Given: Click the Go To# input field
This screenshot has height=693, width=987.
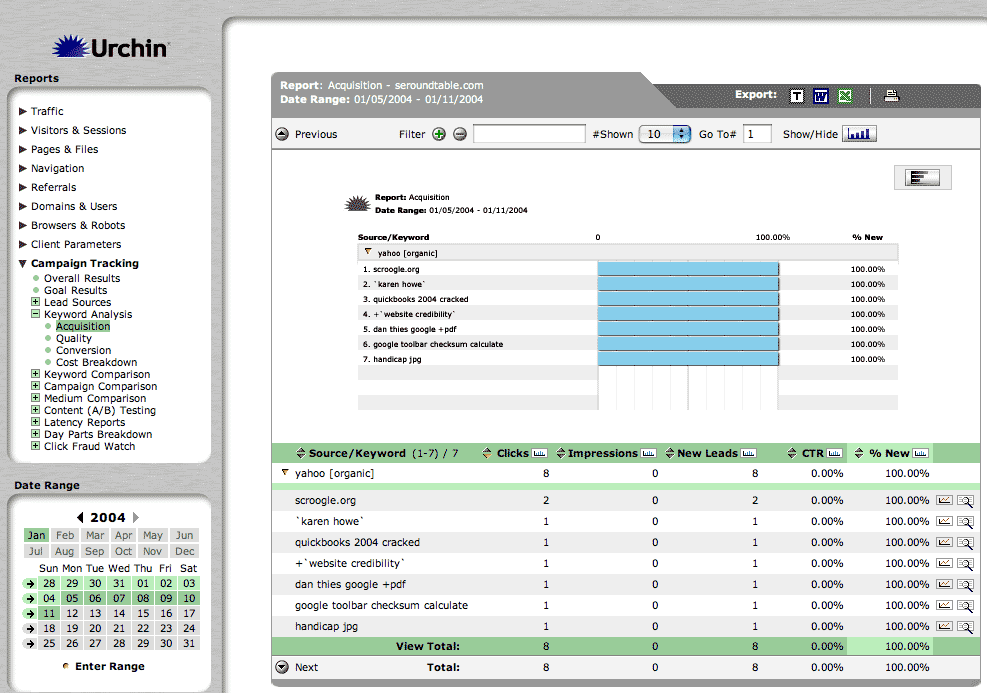Looking at the screenshot, I should [x=757, y=134].
